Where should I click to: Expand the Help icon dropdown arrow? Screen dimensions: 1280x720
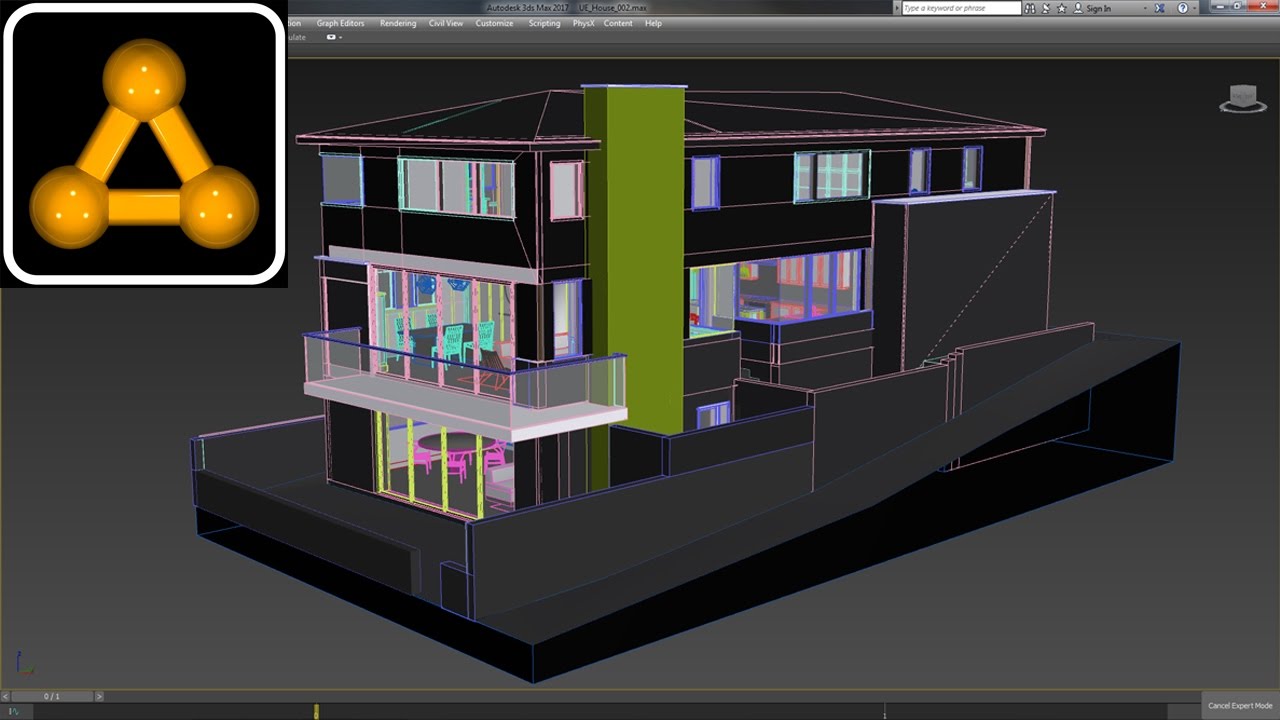(1195, 9)
